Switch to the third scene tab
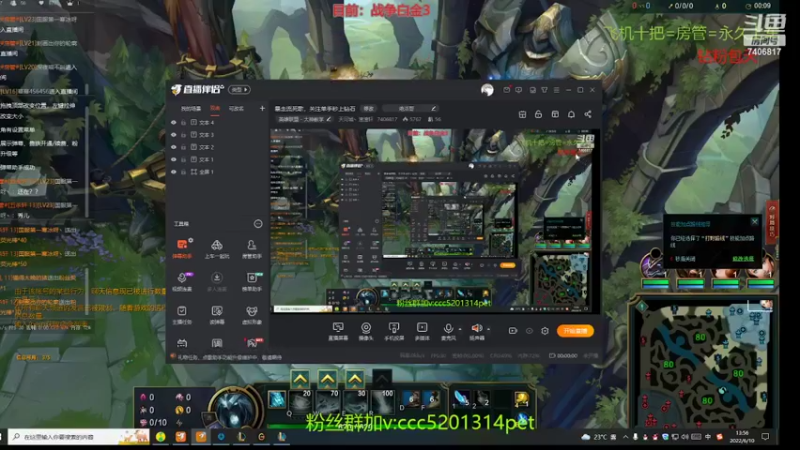This screenshot has height=450, width=800. pos(236,109)
